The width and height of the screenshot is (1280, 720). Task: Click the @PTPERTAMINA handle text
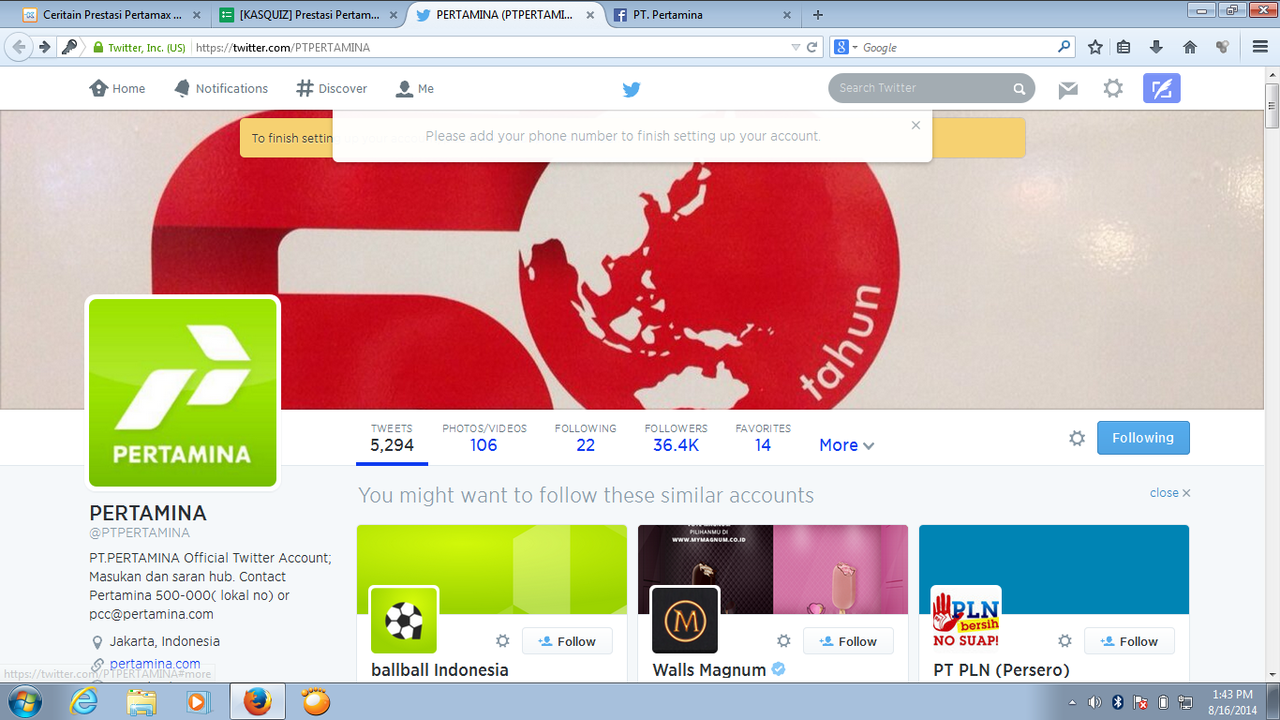click(x=139, y=533)
